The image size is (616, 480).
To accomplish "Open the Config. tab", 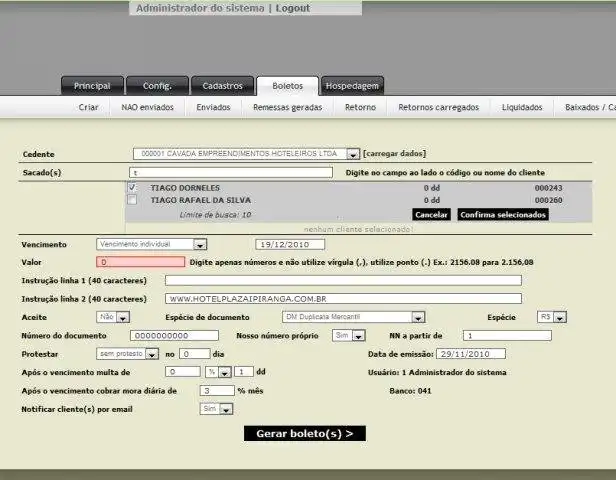I will [157, 86].
